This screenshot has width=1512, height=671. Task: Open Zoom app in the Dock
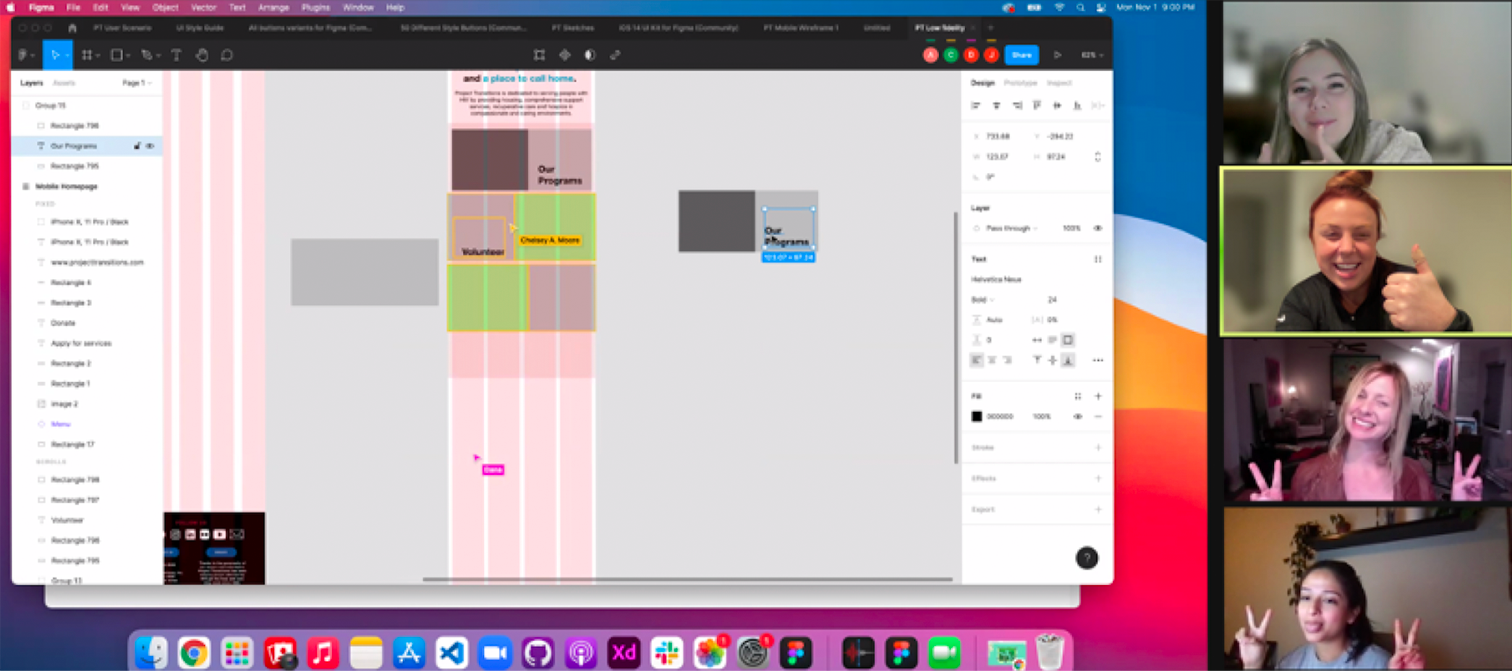[494, 652]
